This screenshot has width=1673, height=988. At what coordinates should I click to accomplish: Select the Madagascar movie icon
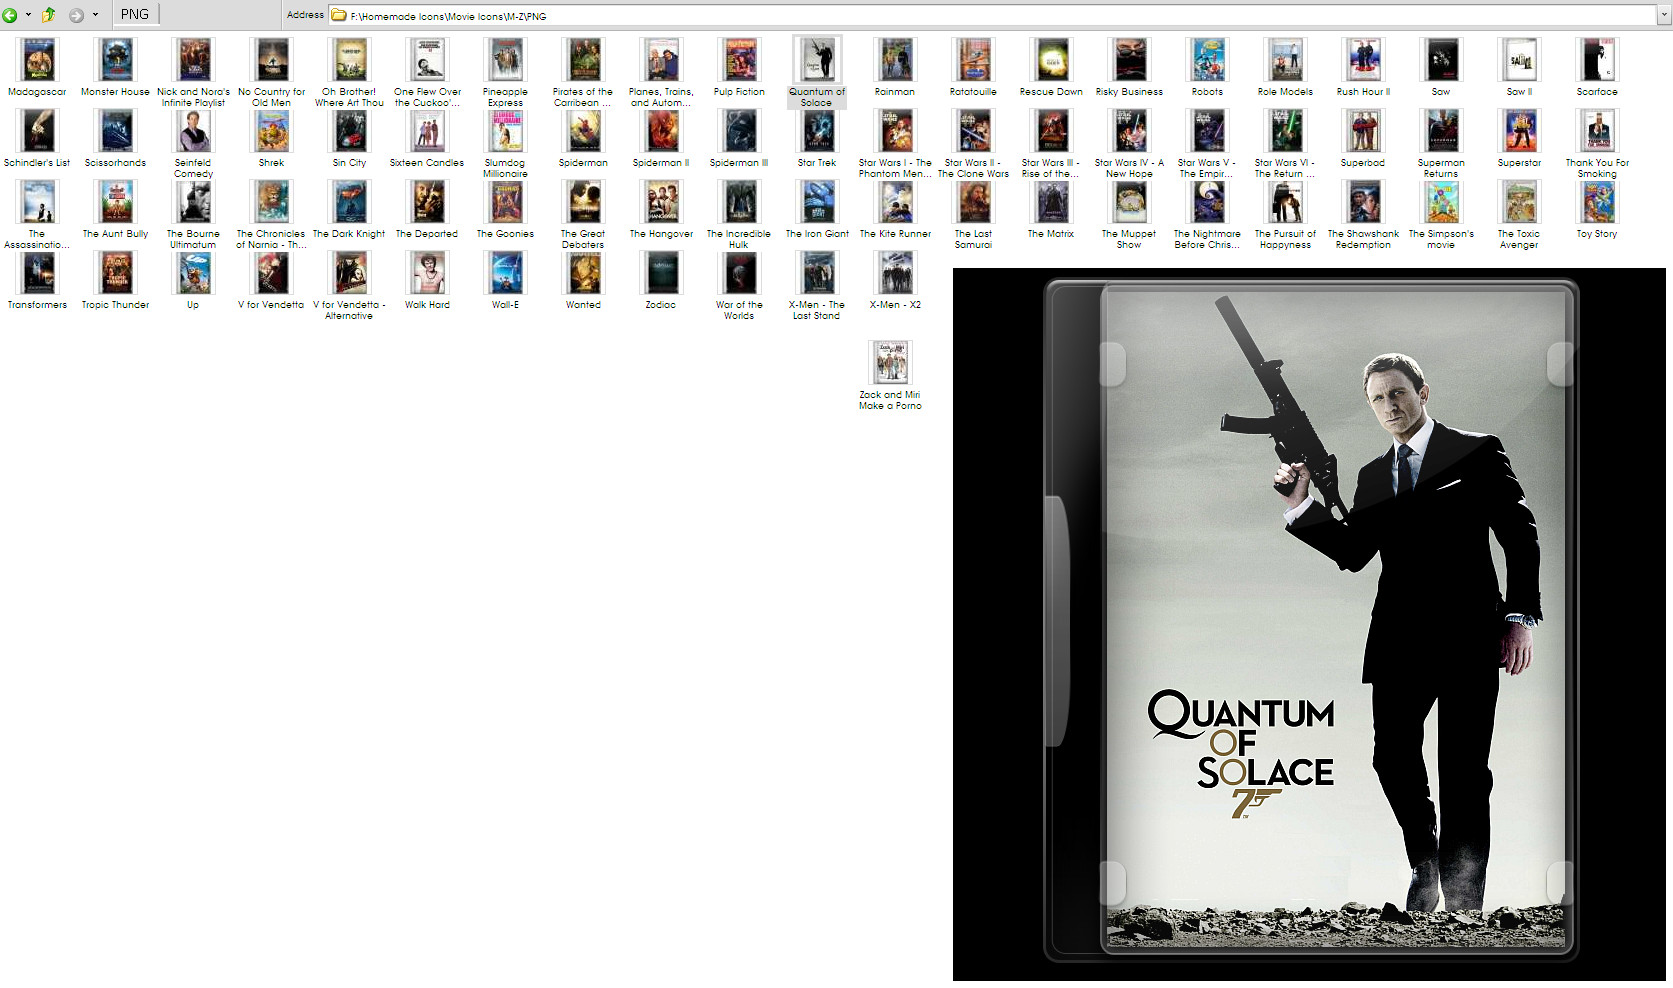click(x=38, y=60)
